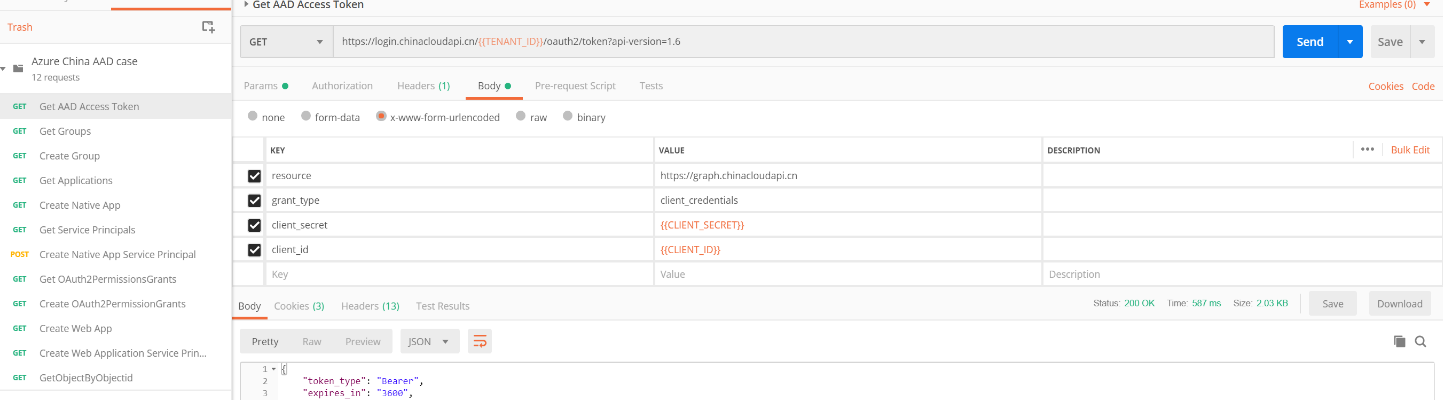Collapse JSON at line 1 fold arrow

[274, 369]
